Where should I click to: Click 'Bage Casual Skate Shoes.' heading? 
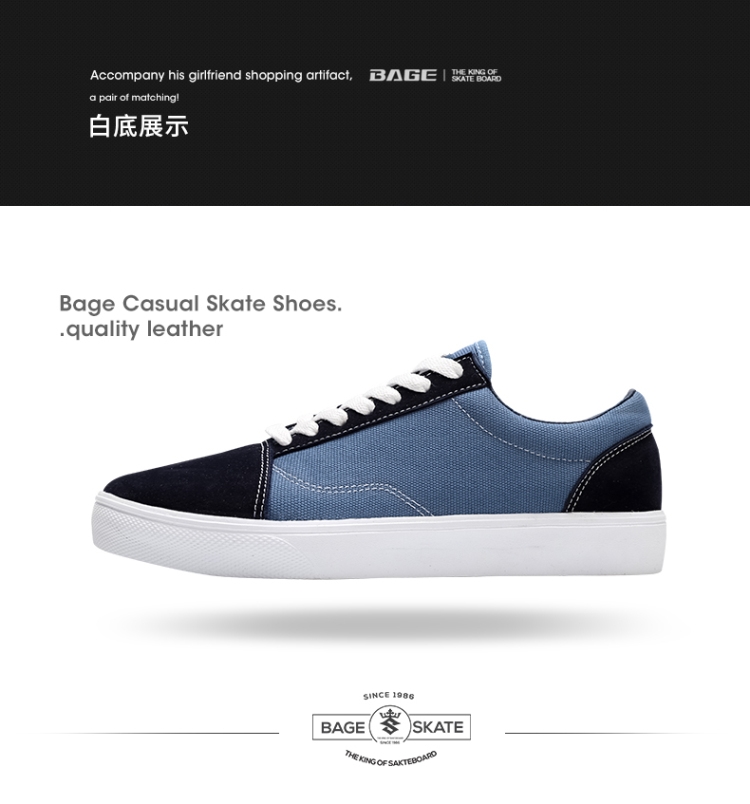coord(200,303)
